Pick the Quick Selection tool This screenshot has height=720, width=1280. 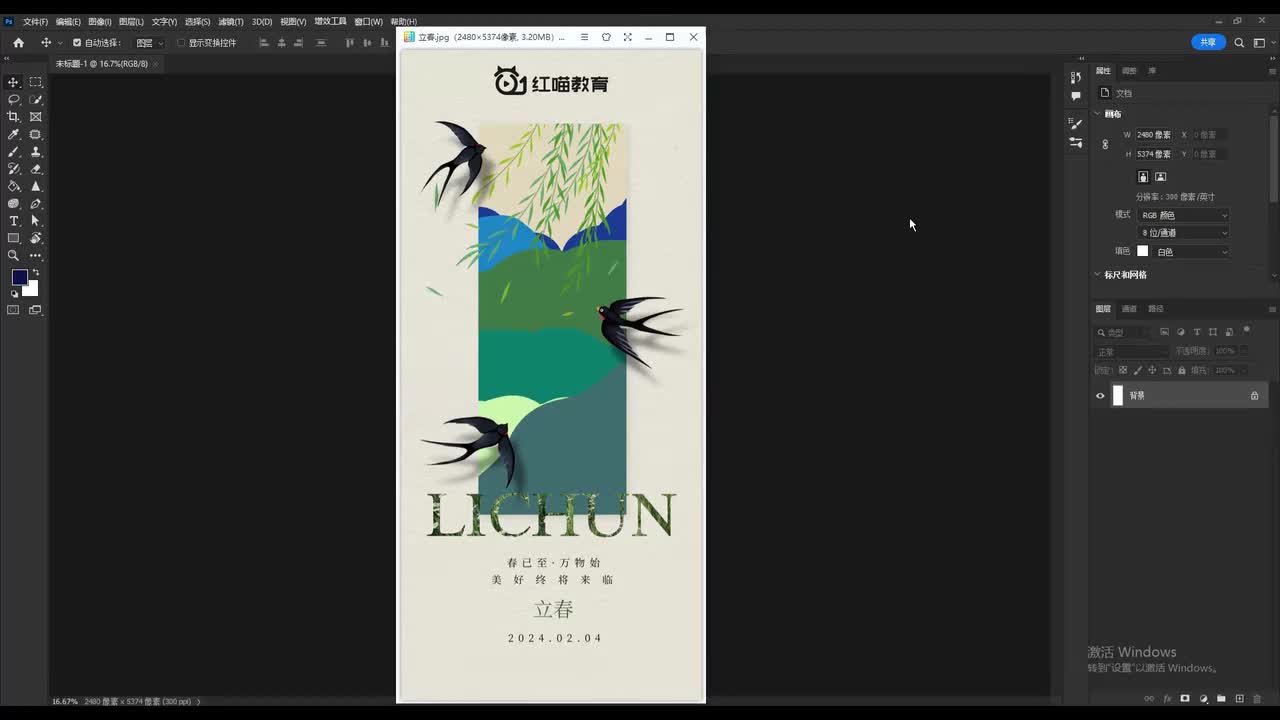click(36, 100)
